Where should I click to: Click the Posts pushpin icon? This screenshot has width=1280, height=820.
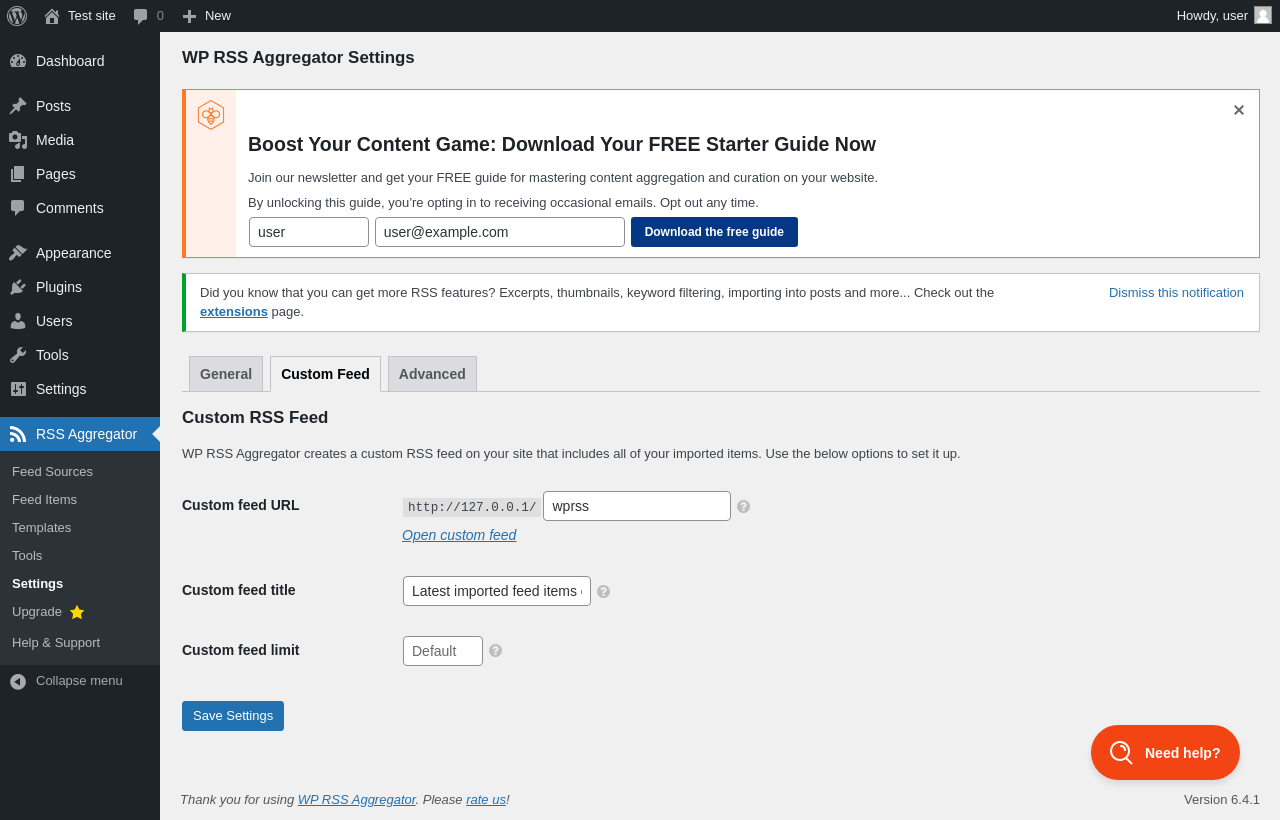click(x=18, y=106)
